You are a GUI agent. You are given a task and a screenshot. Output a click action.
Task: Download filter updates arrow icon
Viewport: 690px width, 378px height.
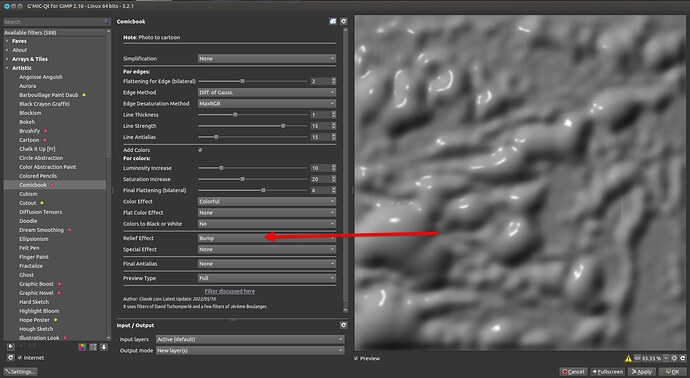(x=104, y=347)
